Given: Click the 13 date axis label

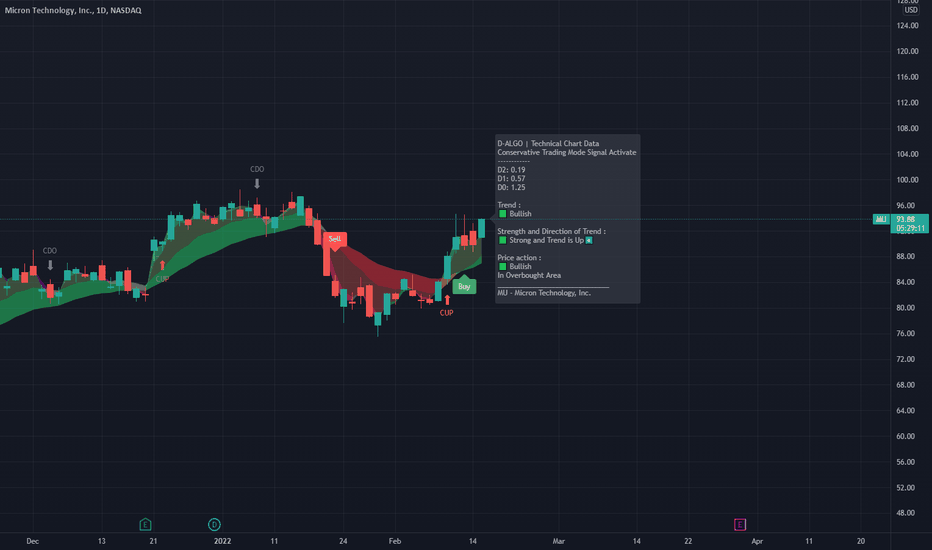Looking at the screenshot, I should tap(102, 541).
